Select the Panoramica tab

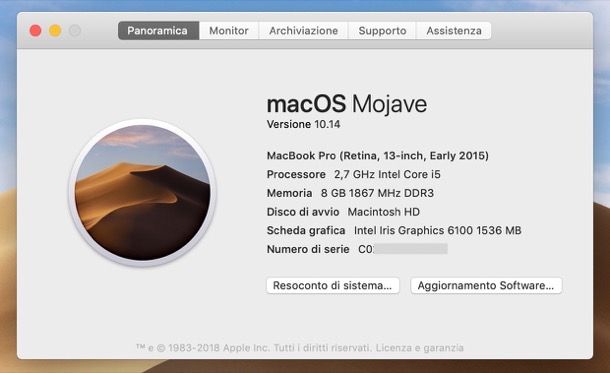point(158,31)
